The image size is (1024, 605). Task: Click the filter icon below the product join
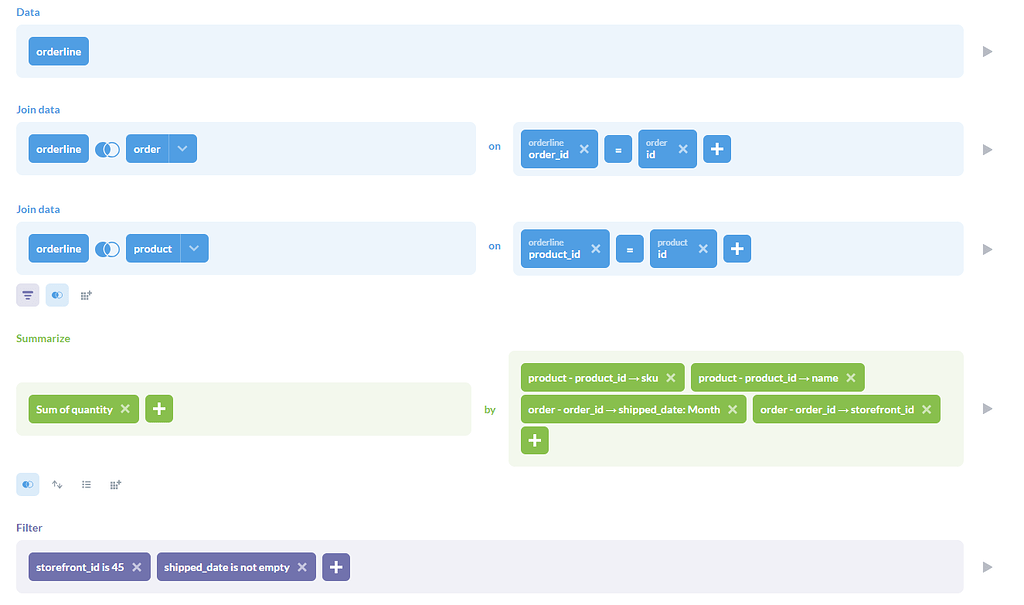[27, 296]
